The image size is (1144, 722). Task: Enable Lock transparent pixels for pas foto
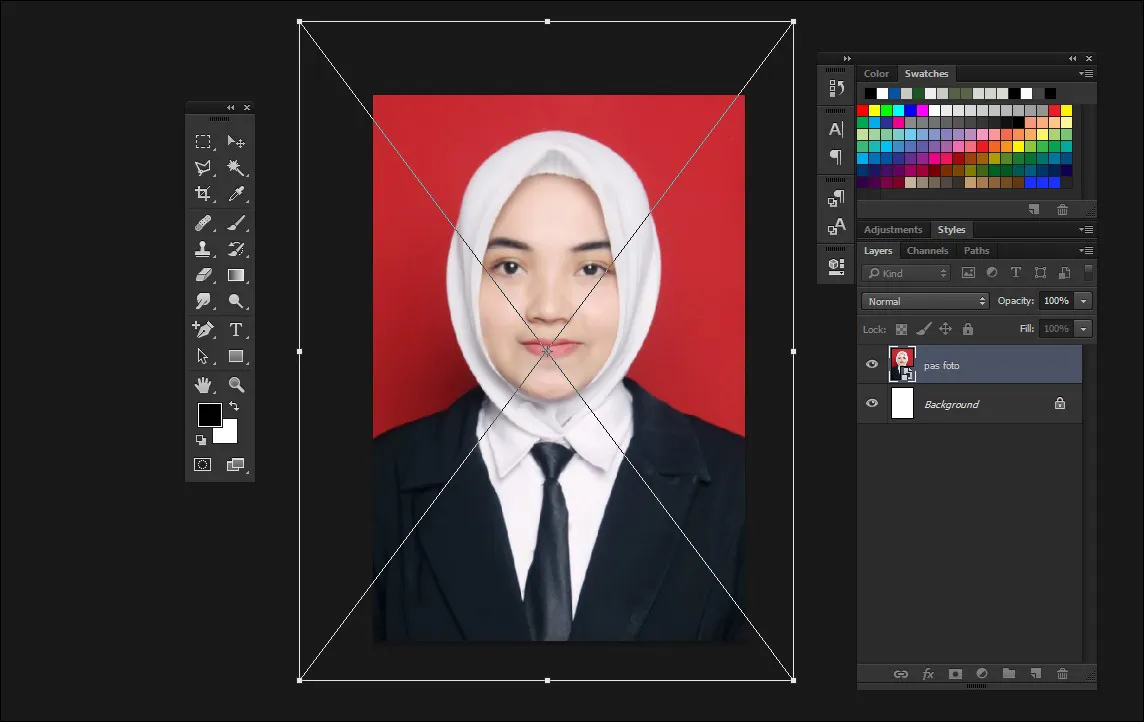tap(901, 329)
